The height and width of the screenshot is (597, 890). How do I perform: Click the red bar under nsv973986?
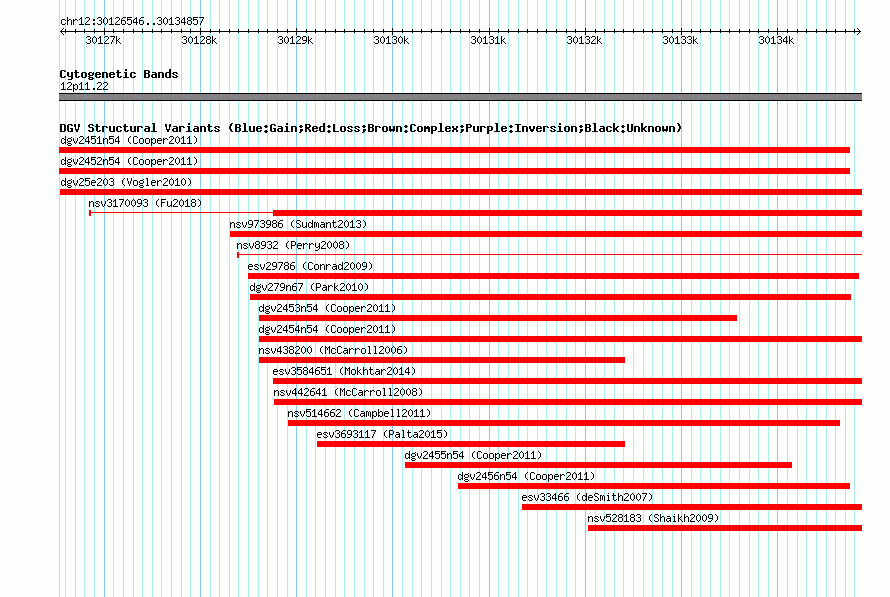546,234
